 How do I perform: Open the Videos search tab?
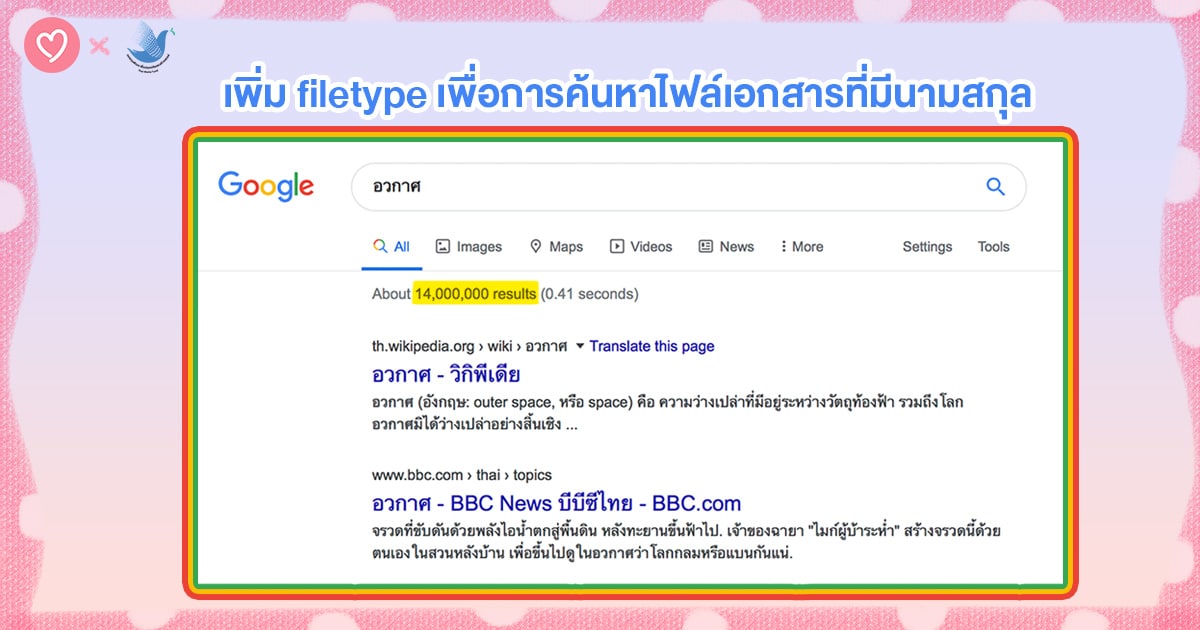(x=641, y=247)
